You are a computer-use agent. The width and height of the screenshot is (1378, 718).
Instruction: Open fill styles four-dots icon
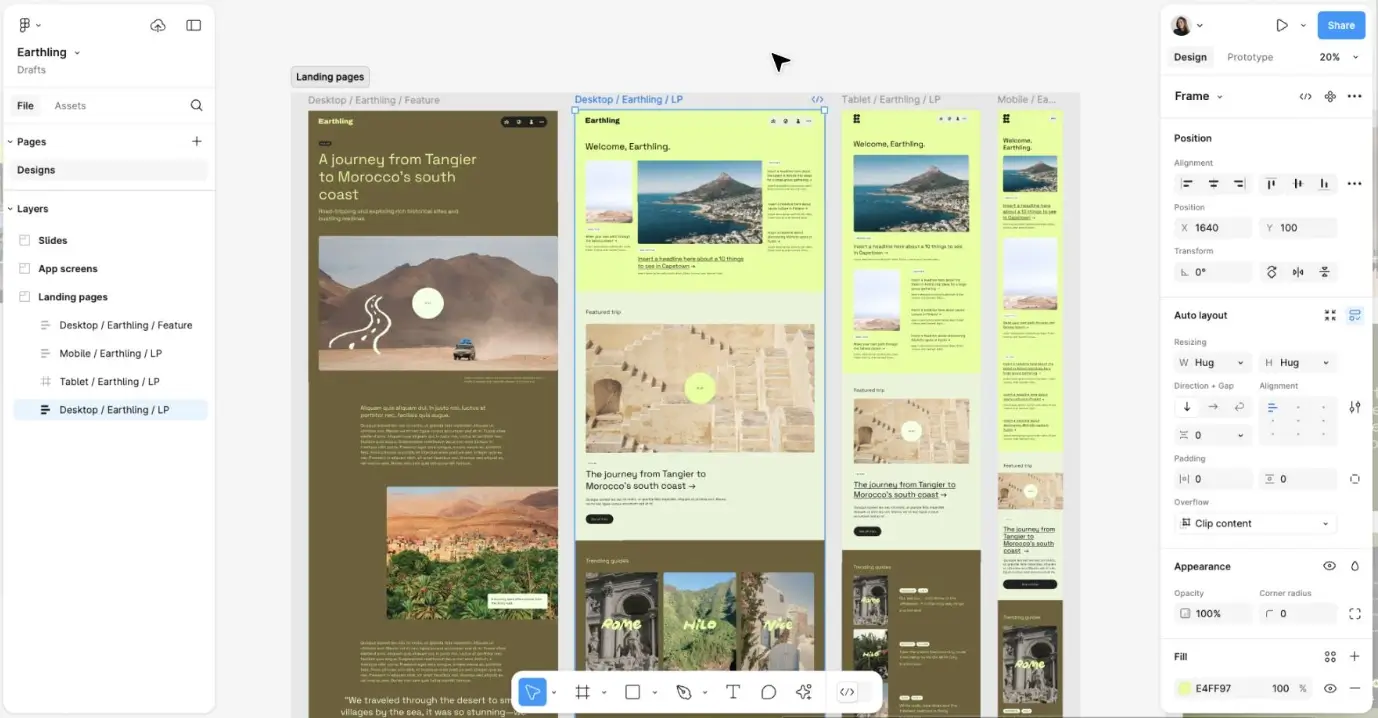(1330, 657)
